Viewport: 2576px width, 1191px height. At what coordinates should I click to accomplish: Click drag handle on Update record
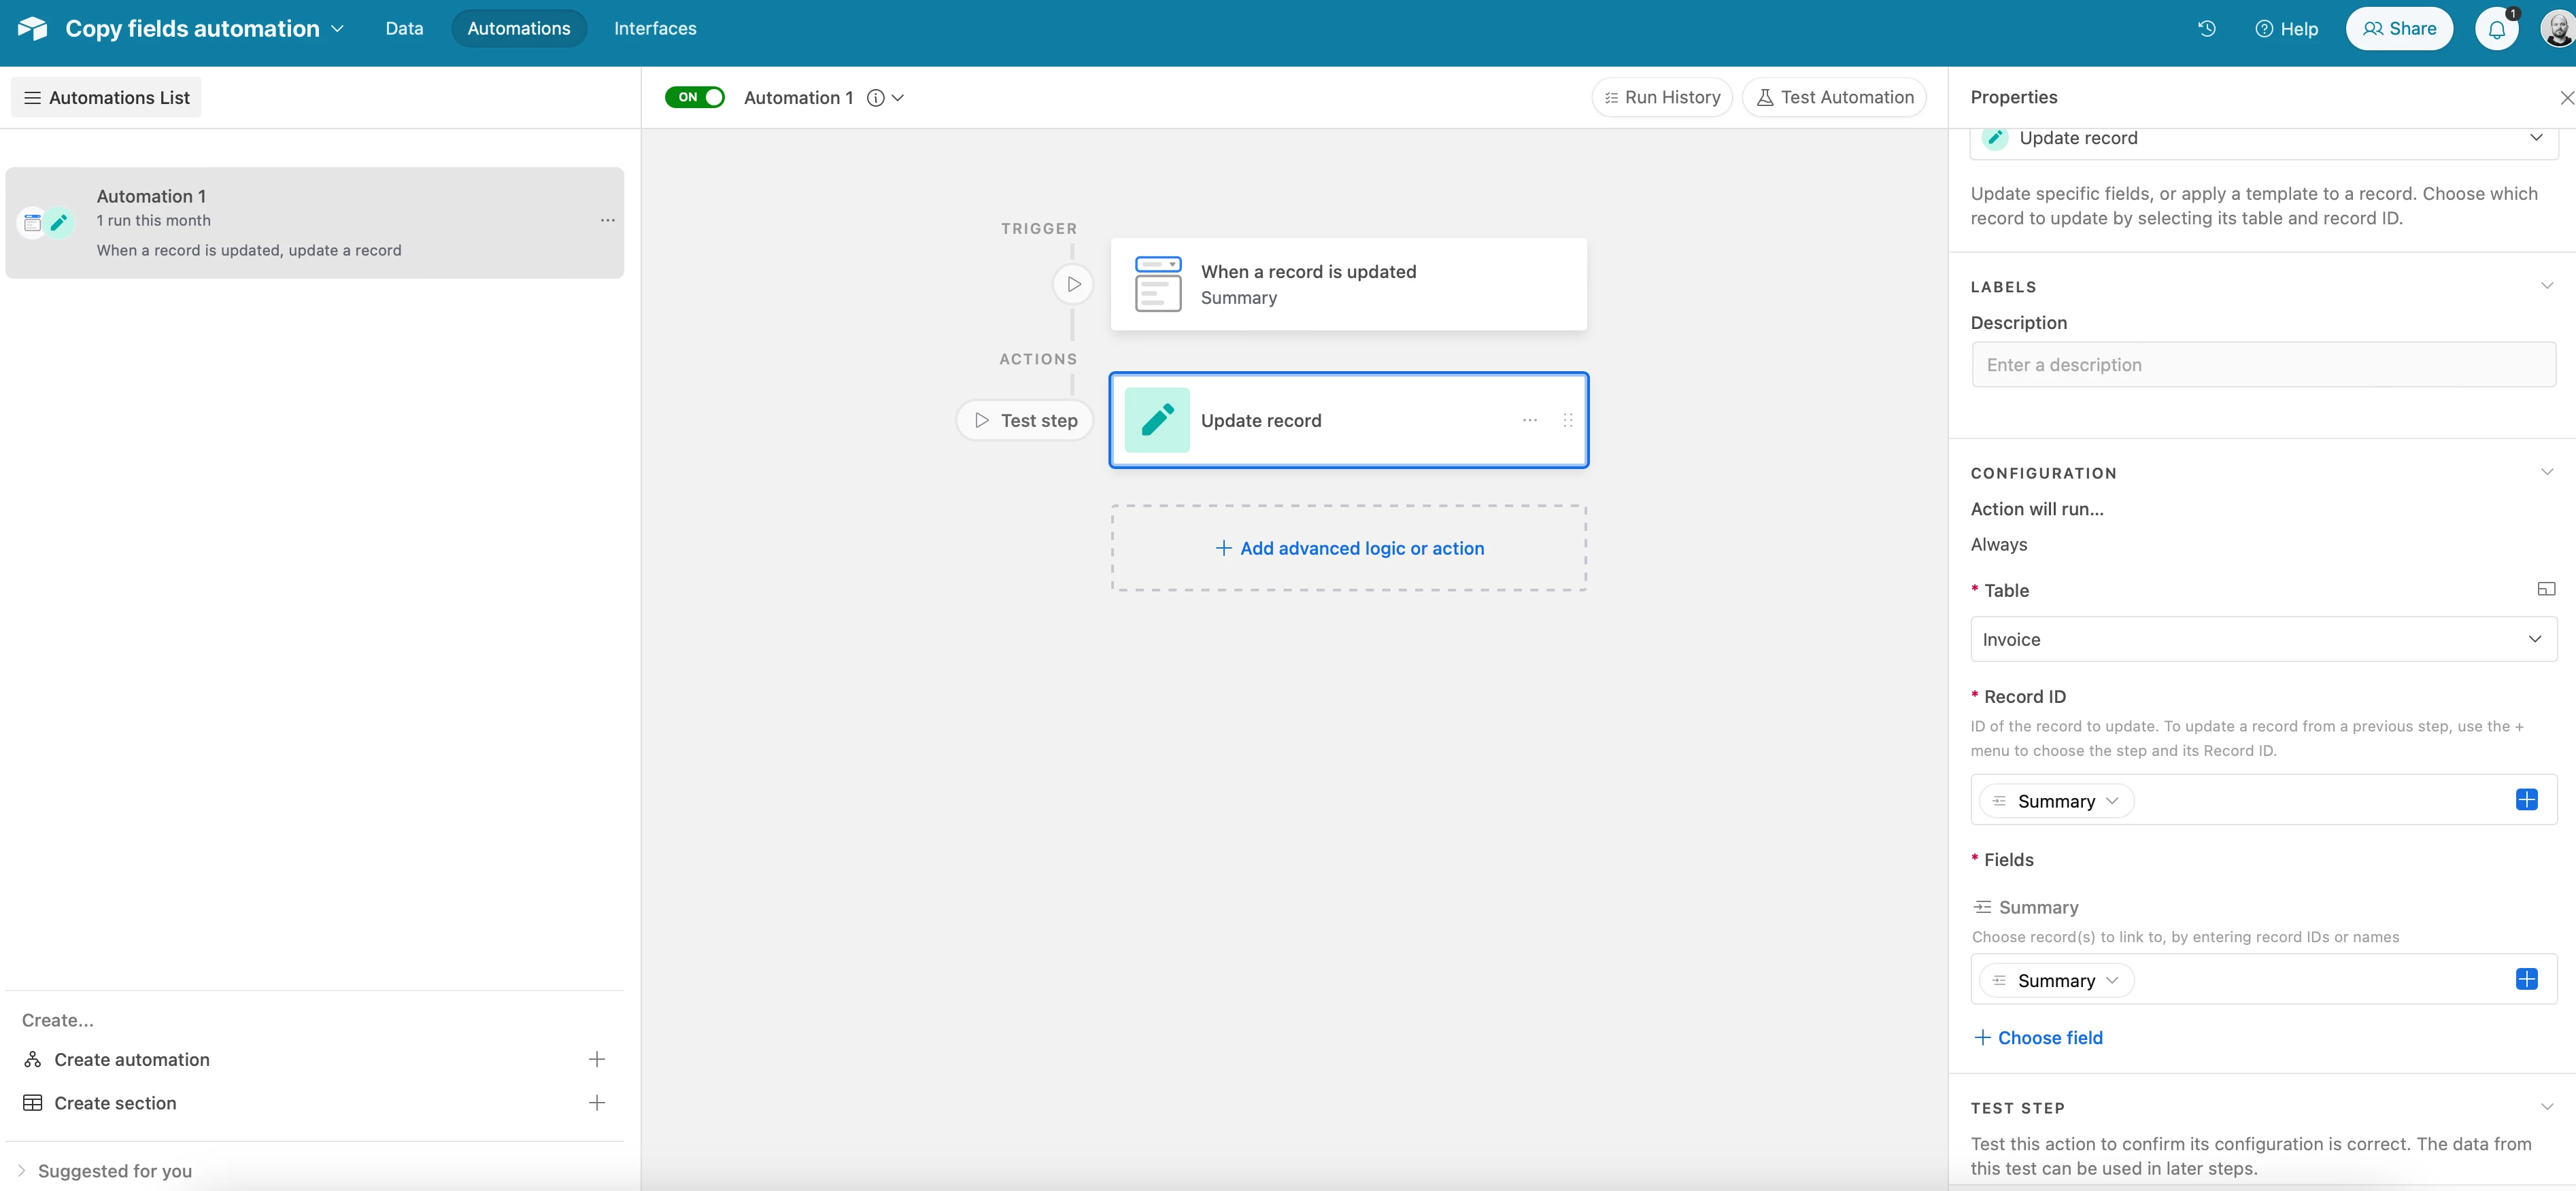point(1567,420)
